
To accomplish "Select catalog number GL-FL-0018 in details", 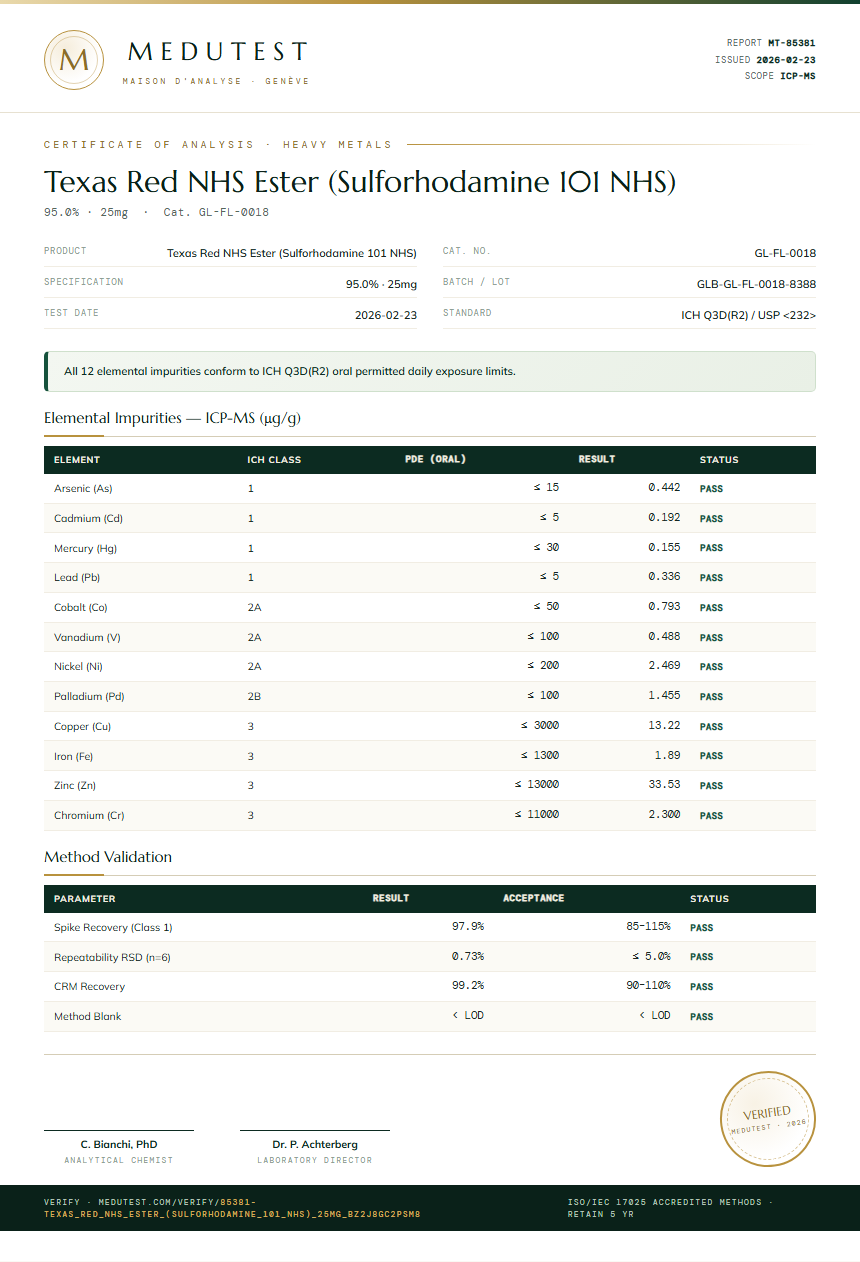I will [785, 253].
